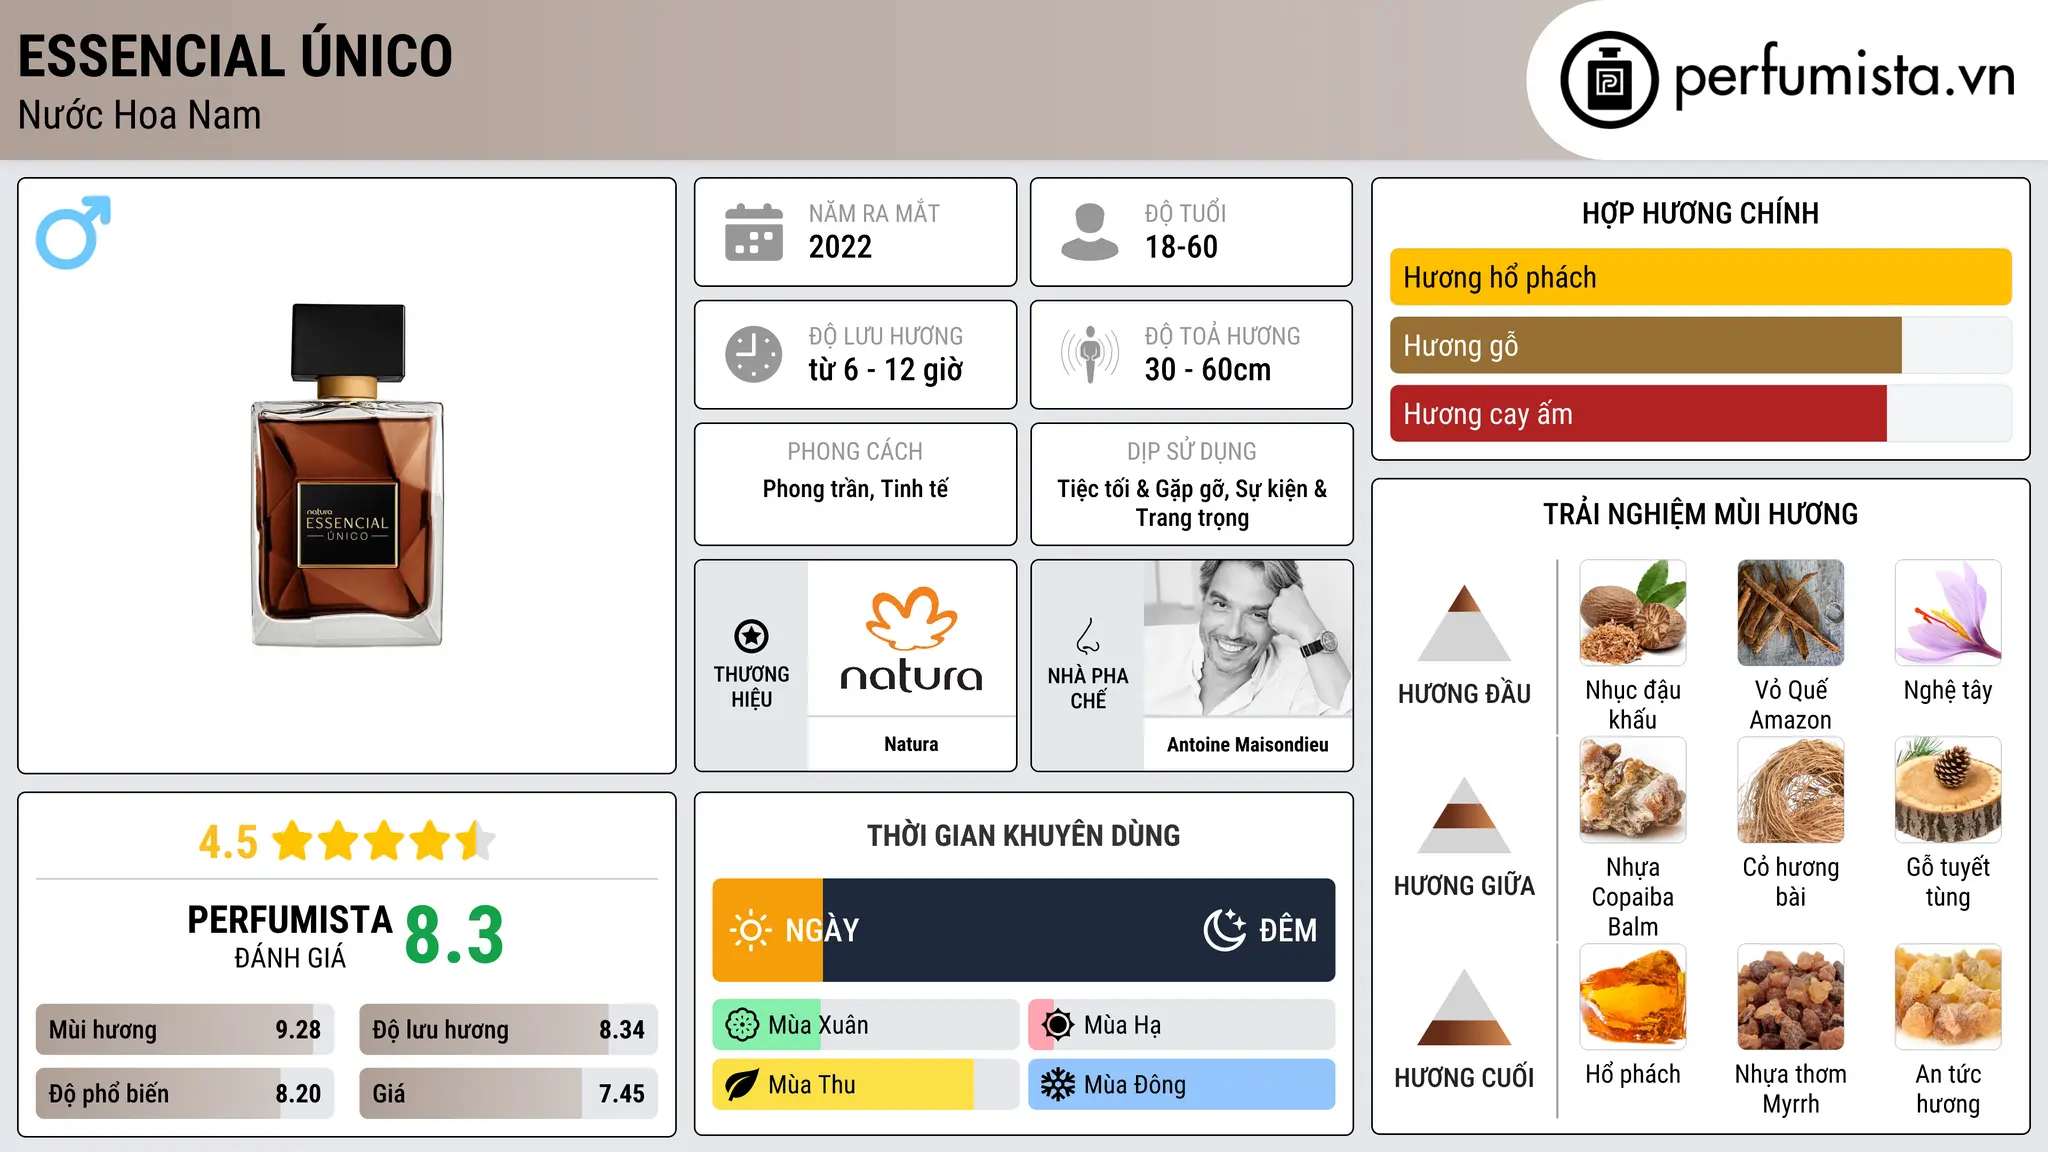
Task: Click the Độ lưu hương 8.34 score bar
Action: point(509,1029)
